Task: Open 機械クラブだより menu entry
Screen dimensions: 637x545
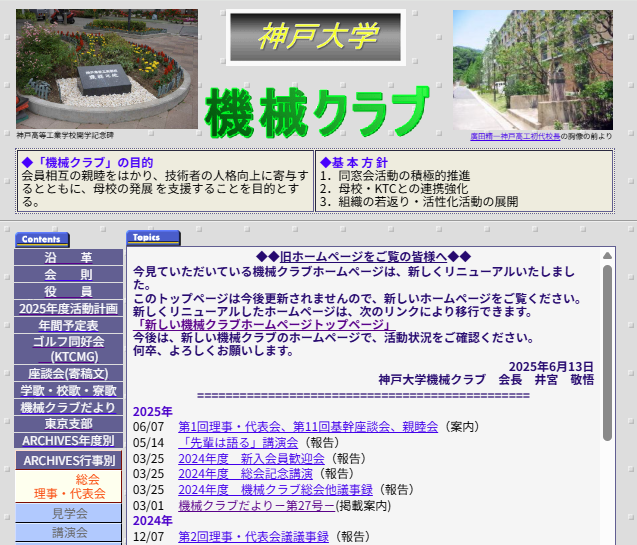Action: [x=68, y=407]
